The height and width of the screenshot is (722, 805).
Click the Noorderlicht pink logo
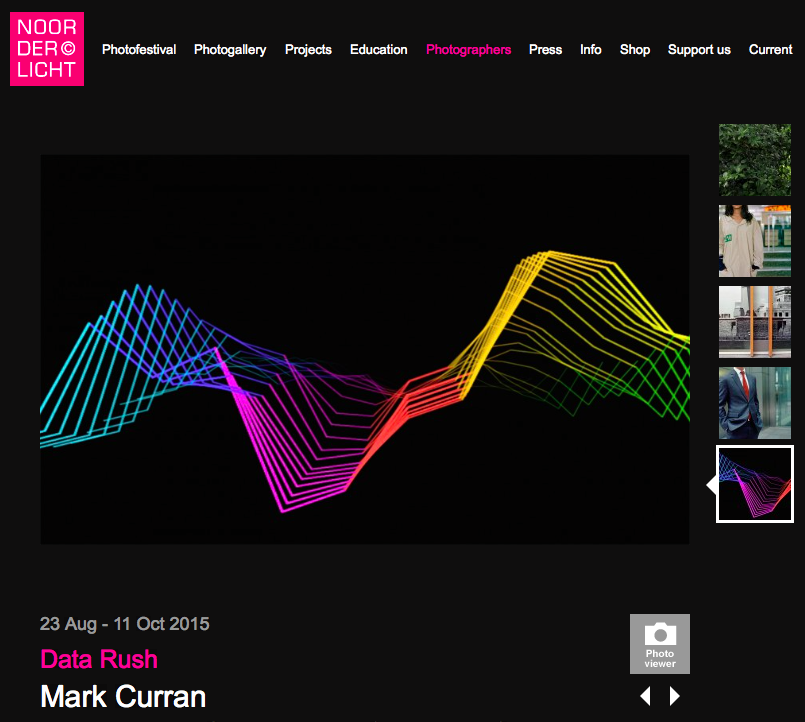pos(47,49)
